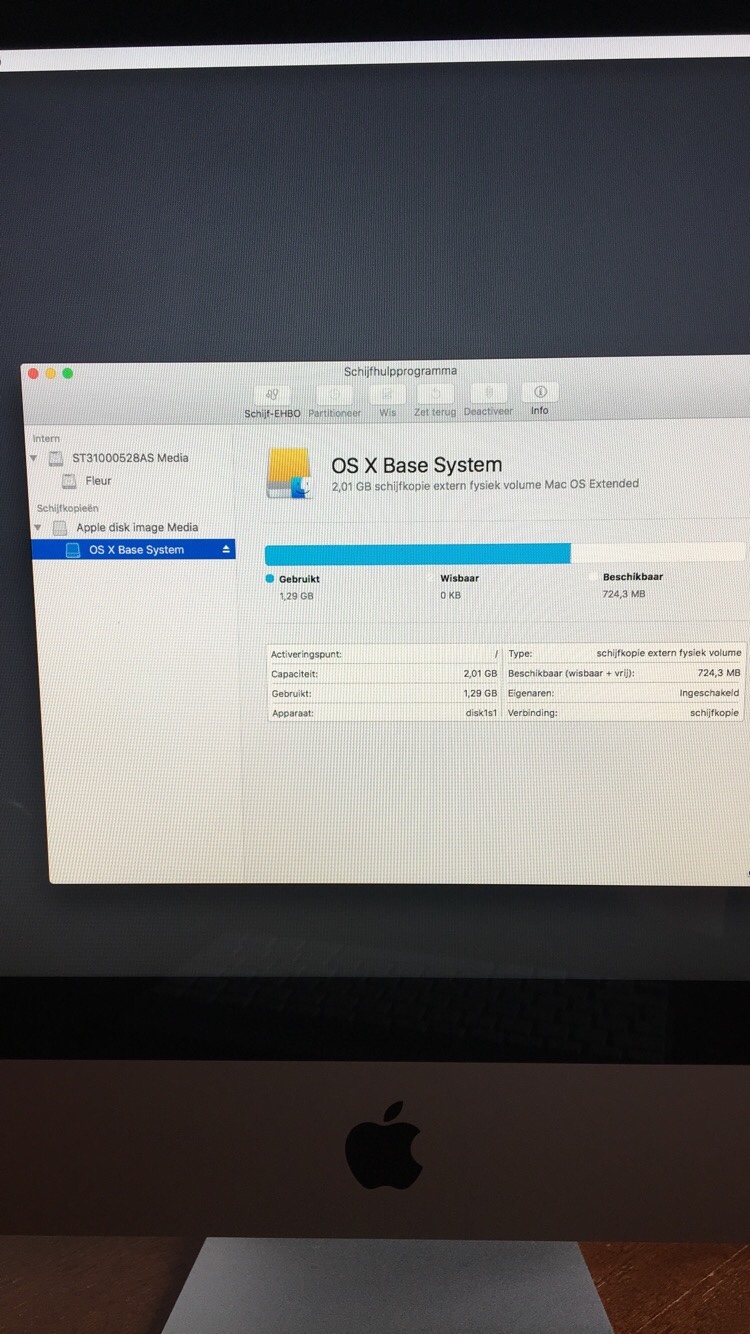Collapse the ST31000528AS Media disclosure triangle

(34, 458)
